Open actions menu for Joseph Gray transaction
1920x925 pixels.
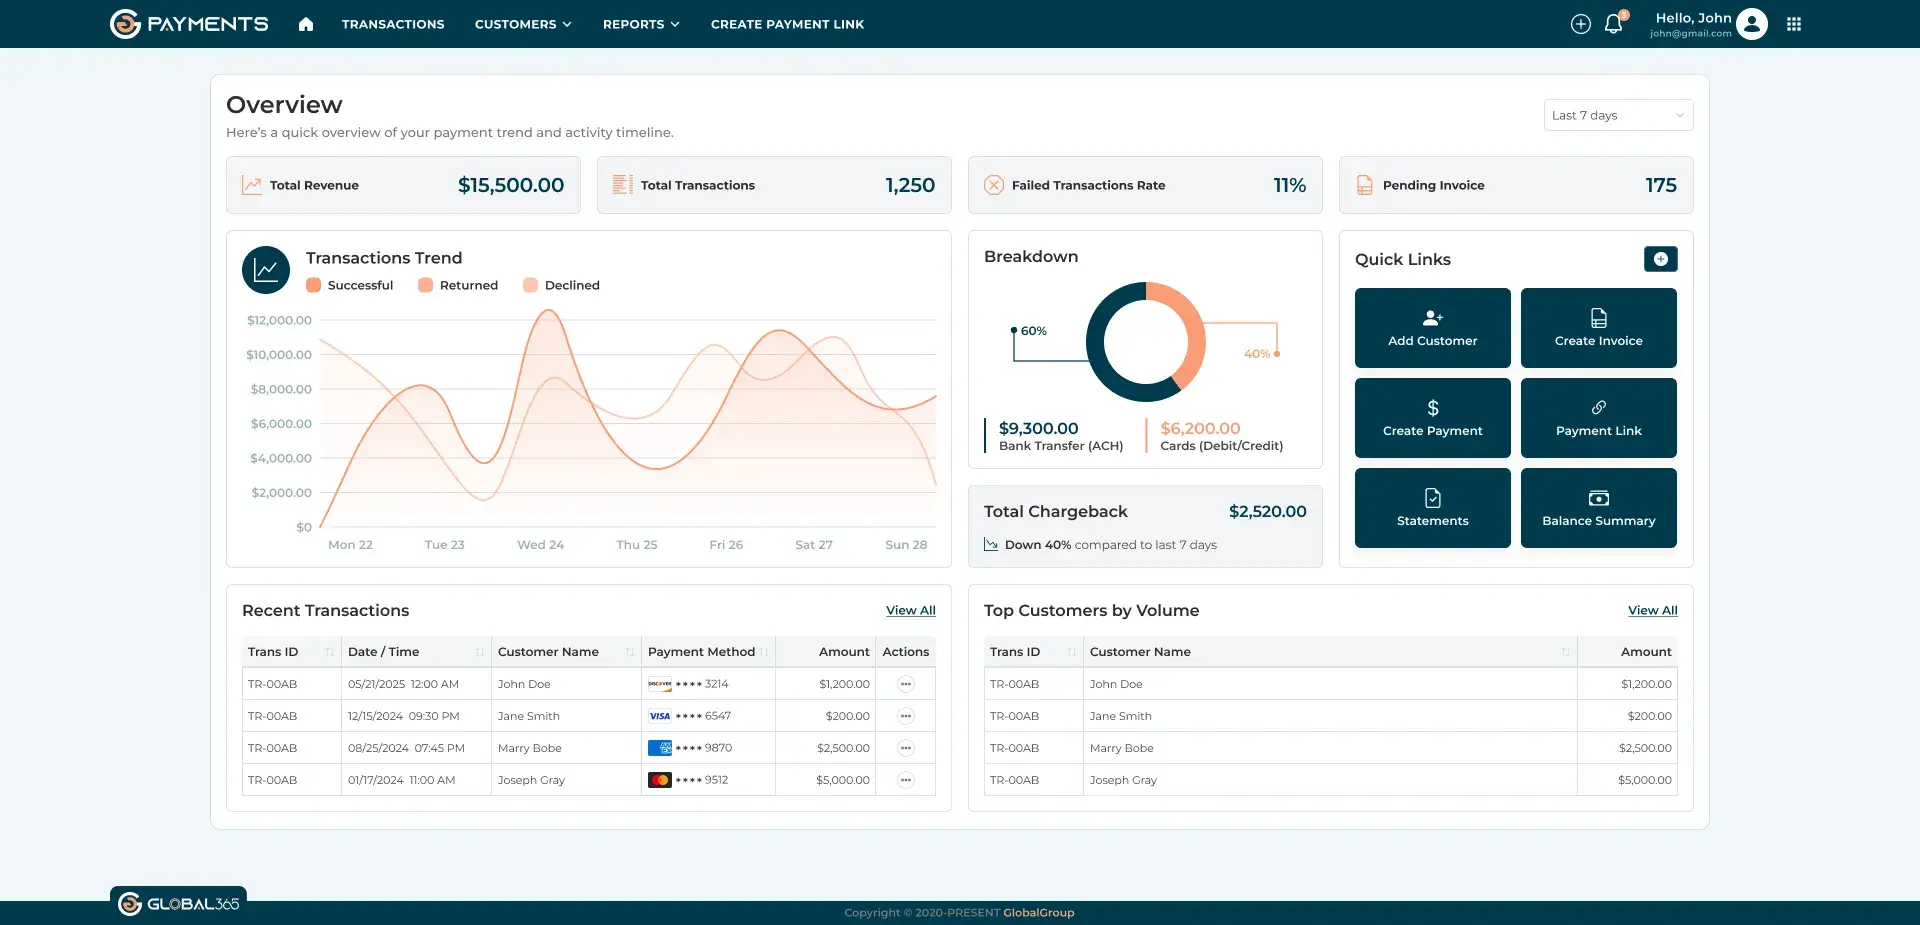(905, 780)
